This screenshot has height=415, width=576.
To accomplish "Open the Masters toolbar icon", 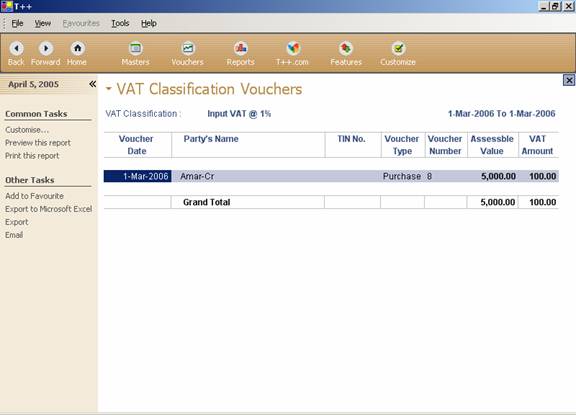I will [x=136, y=48].
